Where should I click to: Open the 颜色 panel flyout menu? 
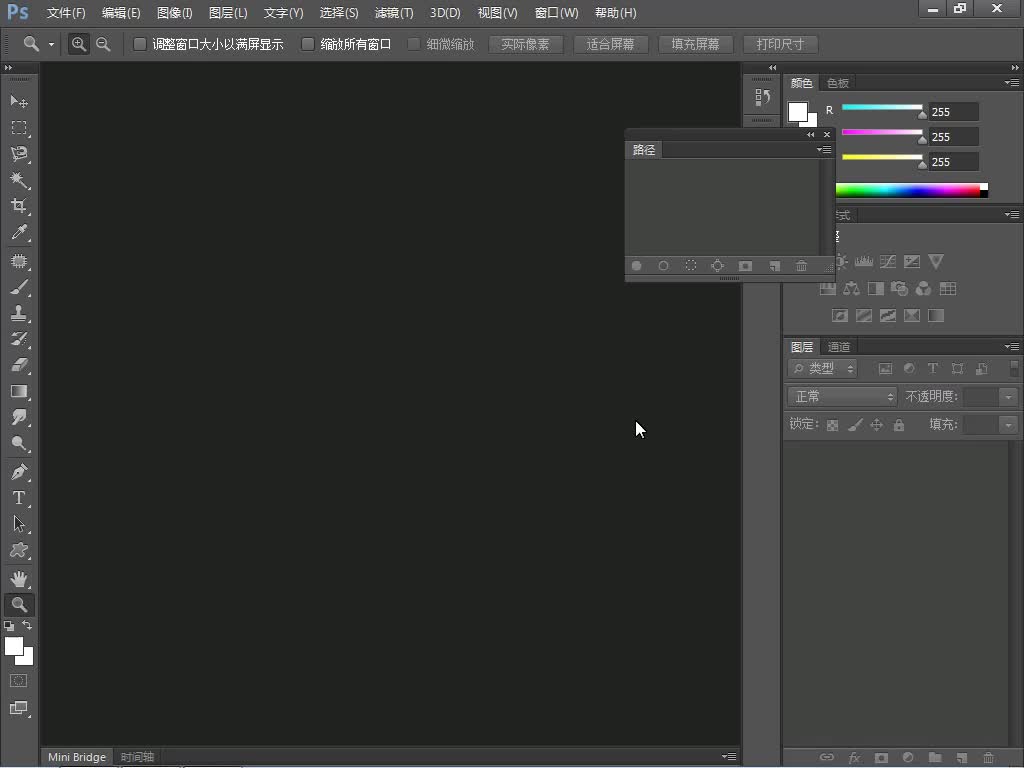(x=1012, y=83)
